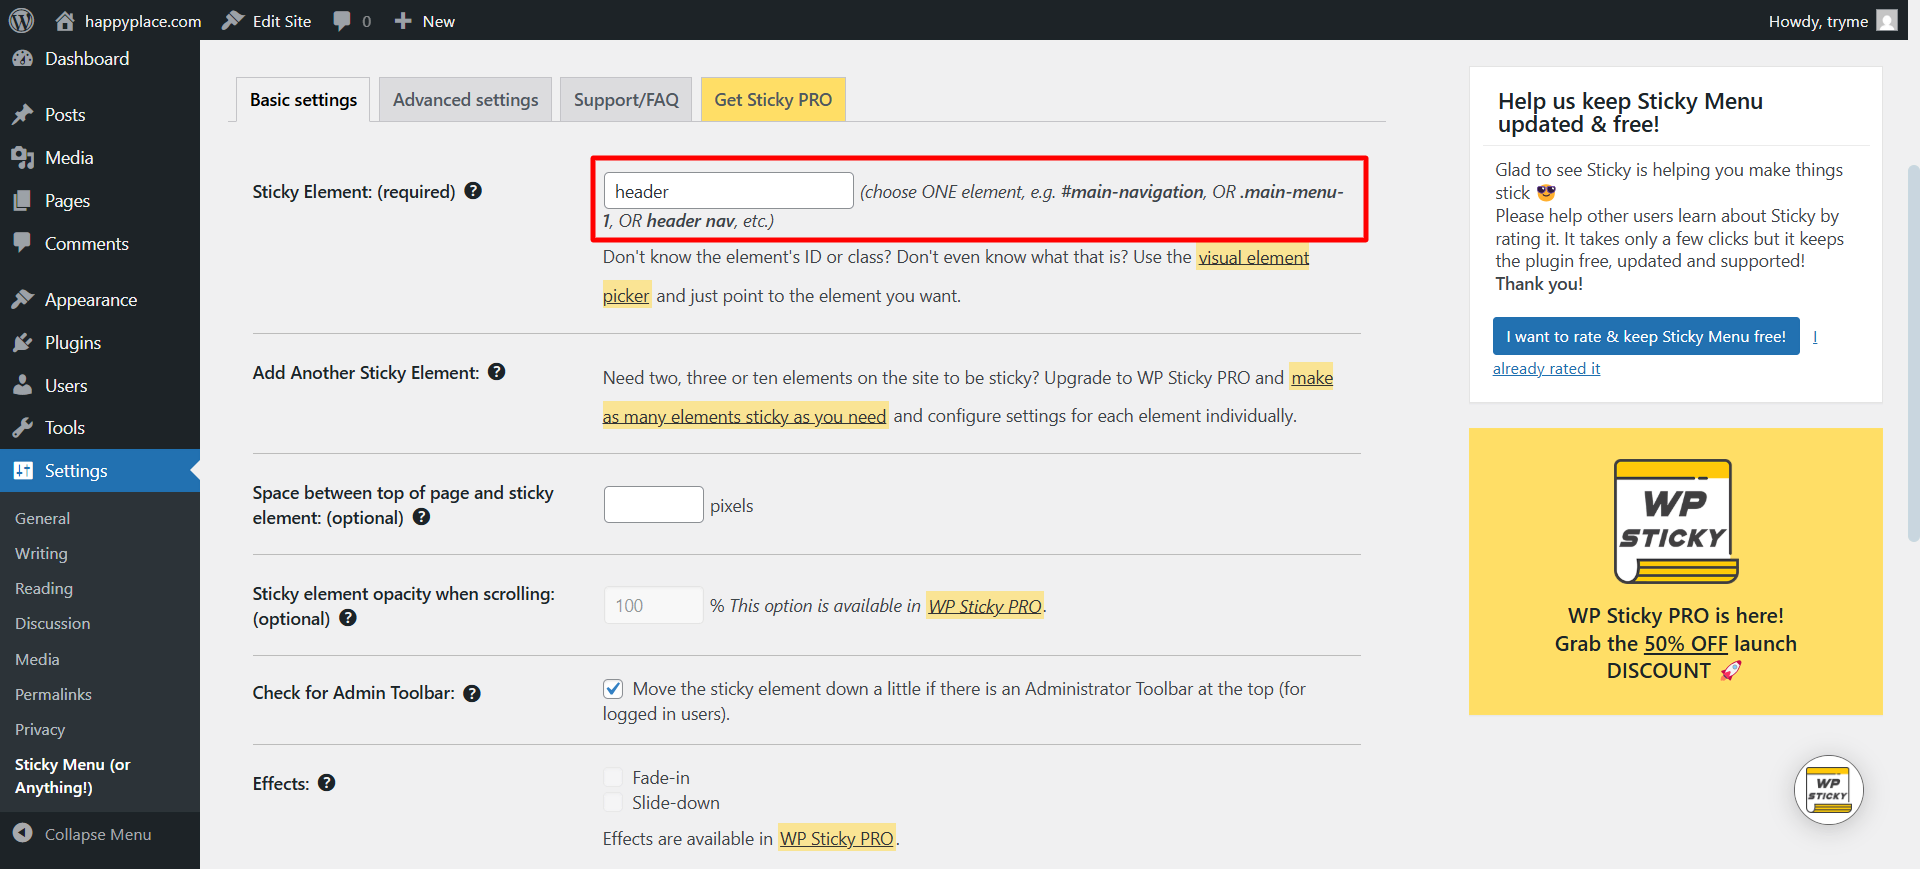Focus the Sticky Element header input
This screenshot has height=869, width=1920.
728,191
